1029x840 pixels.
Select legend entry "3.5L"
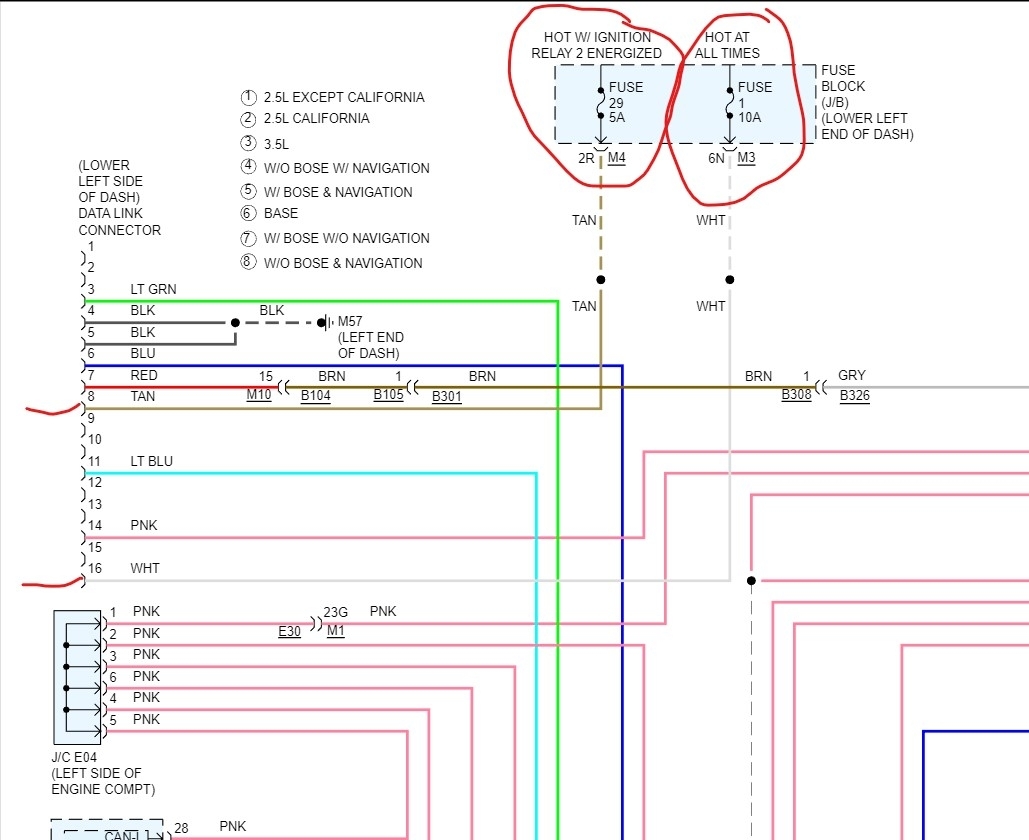[264, 143]
